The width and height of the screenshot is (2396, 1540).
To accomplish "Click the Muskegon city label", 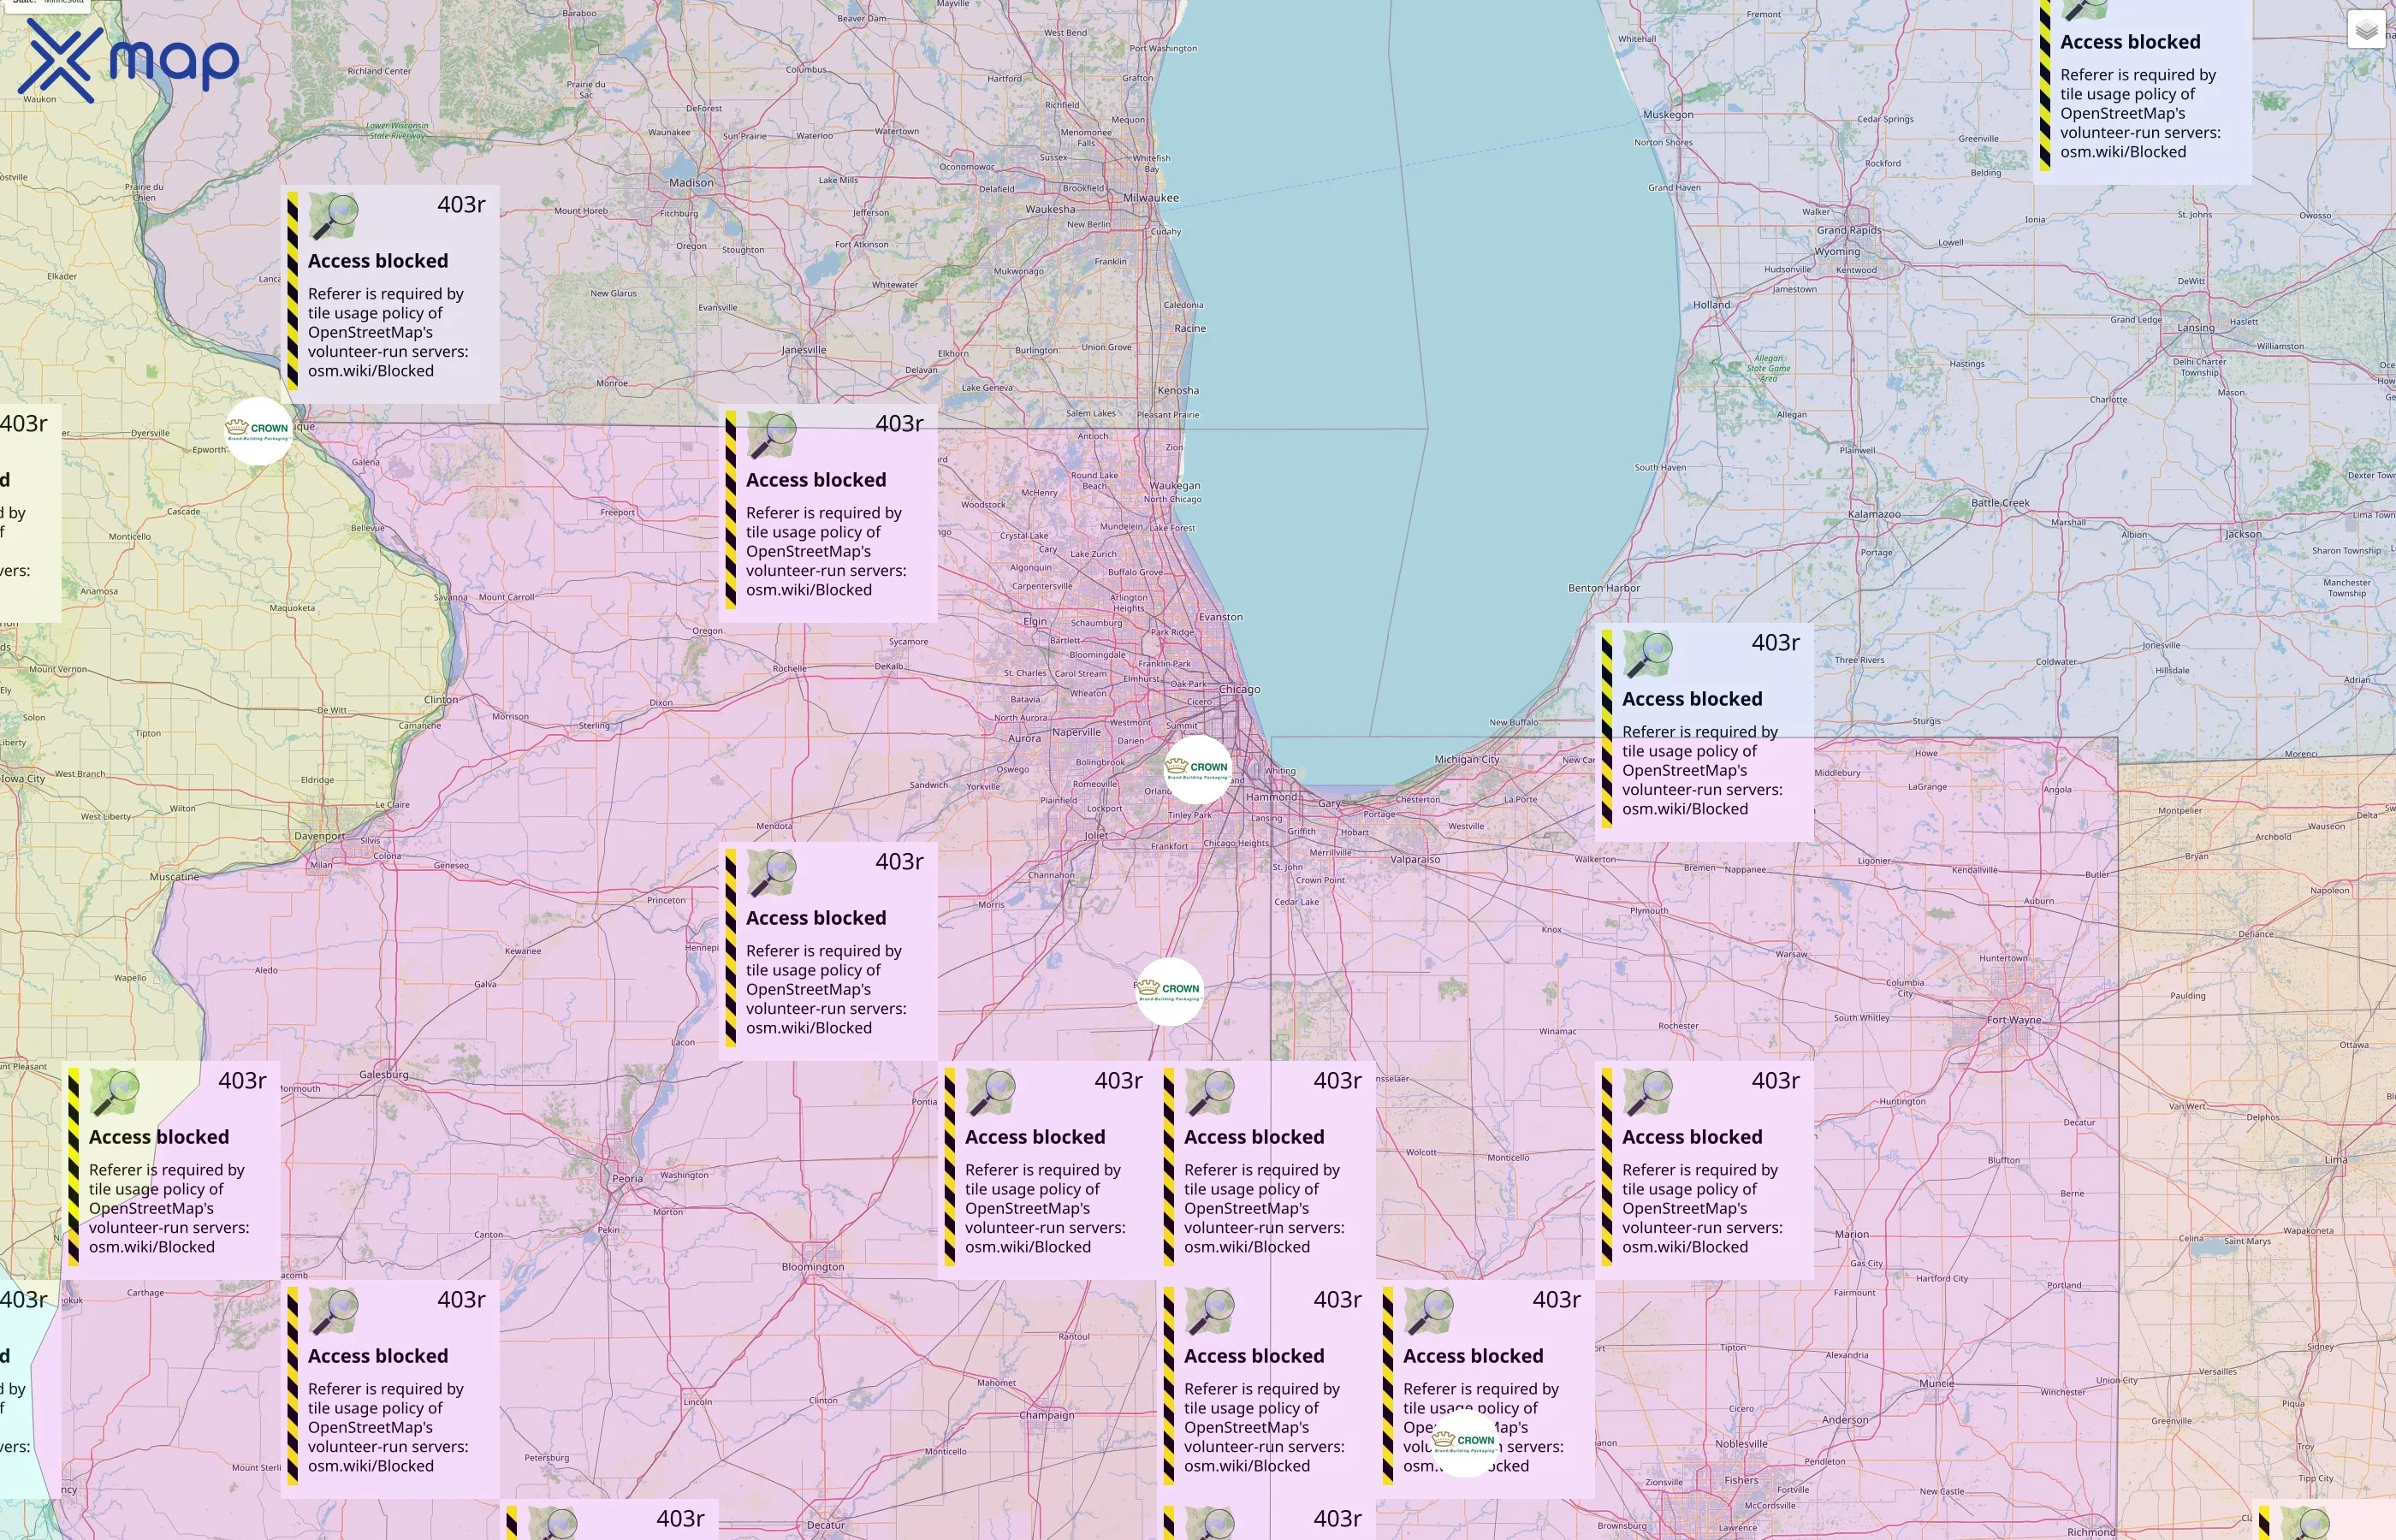I will (1668, 114).
